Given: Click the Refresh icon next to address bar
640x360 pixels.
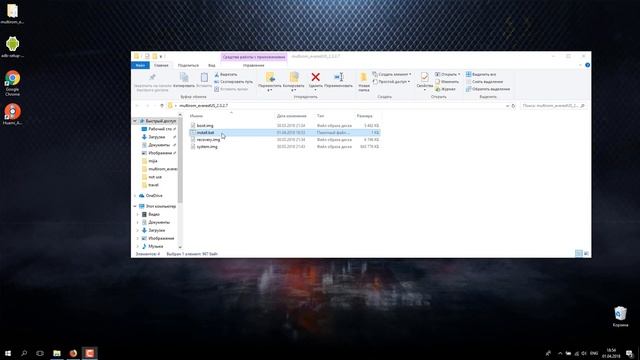Looking at the screenshot, I should tap(513, 106).
